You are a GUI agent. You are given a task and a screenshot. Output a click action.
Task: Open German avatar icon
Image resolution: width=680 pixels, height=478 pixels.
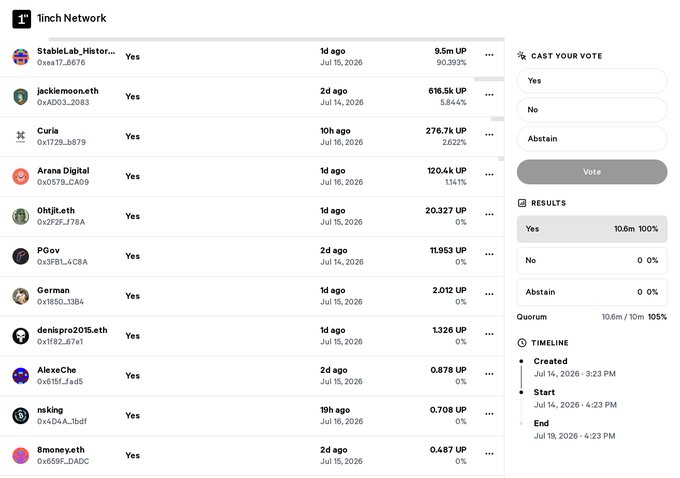coord(20,296)
